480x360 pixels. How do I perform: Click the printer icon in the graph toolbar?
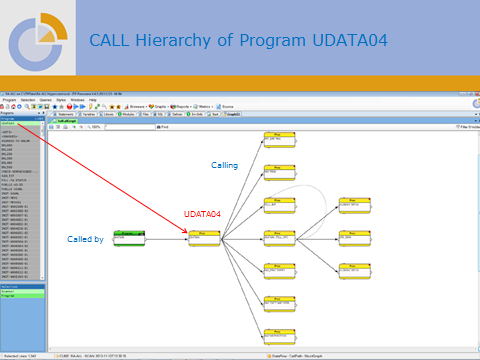pyautogui.click(x=65, y=127)
